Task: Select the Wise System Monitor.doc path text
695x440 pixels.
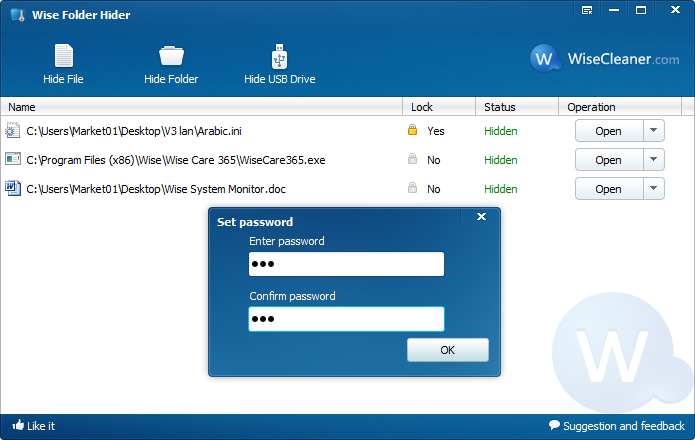Action: (x=156, y=189)
